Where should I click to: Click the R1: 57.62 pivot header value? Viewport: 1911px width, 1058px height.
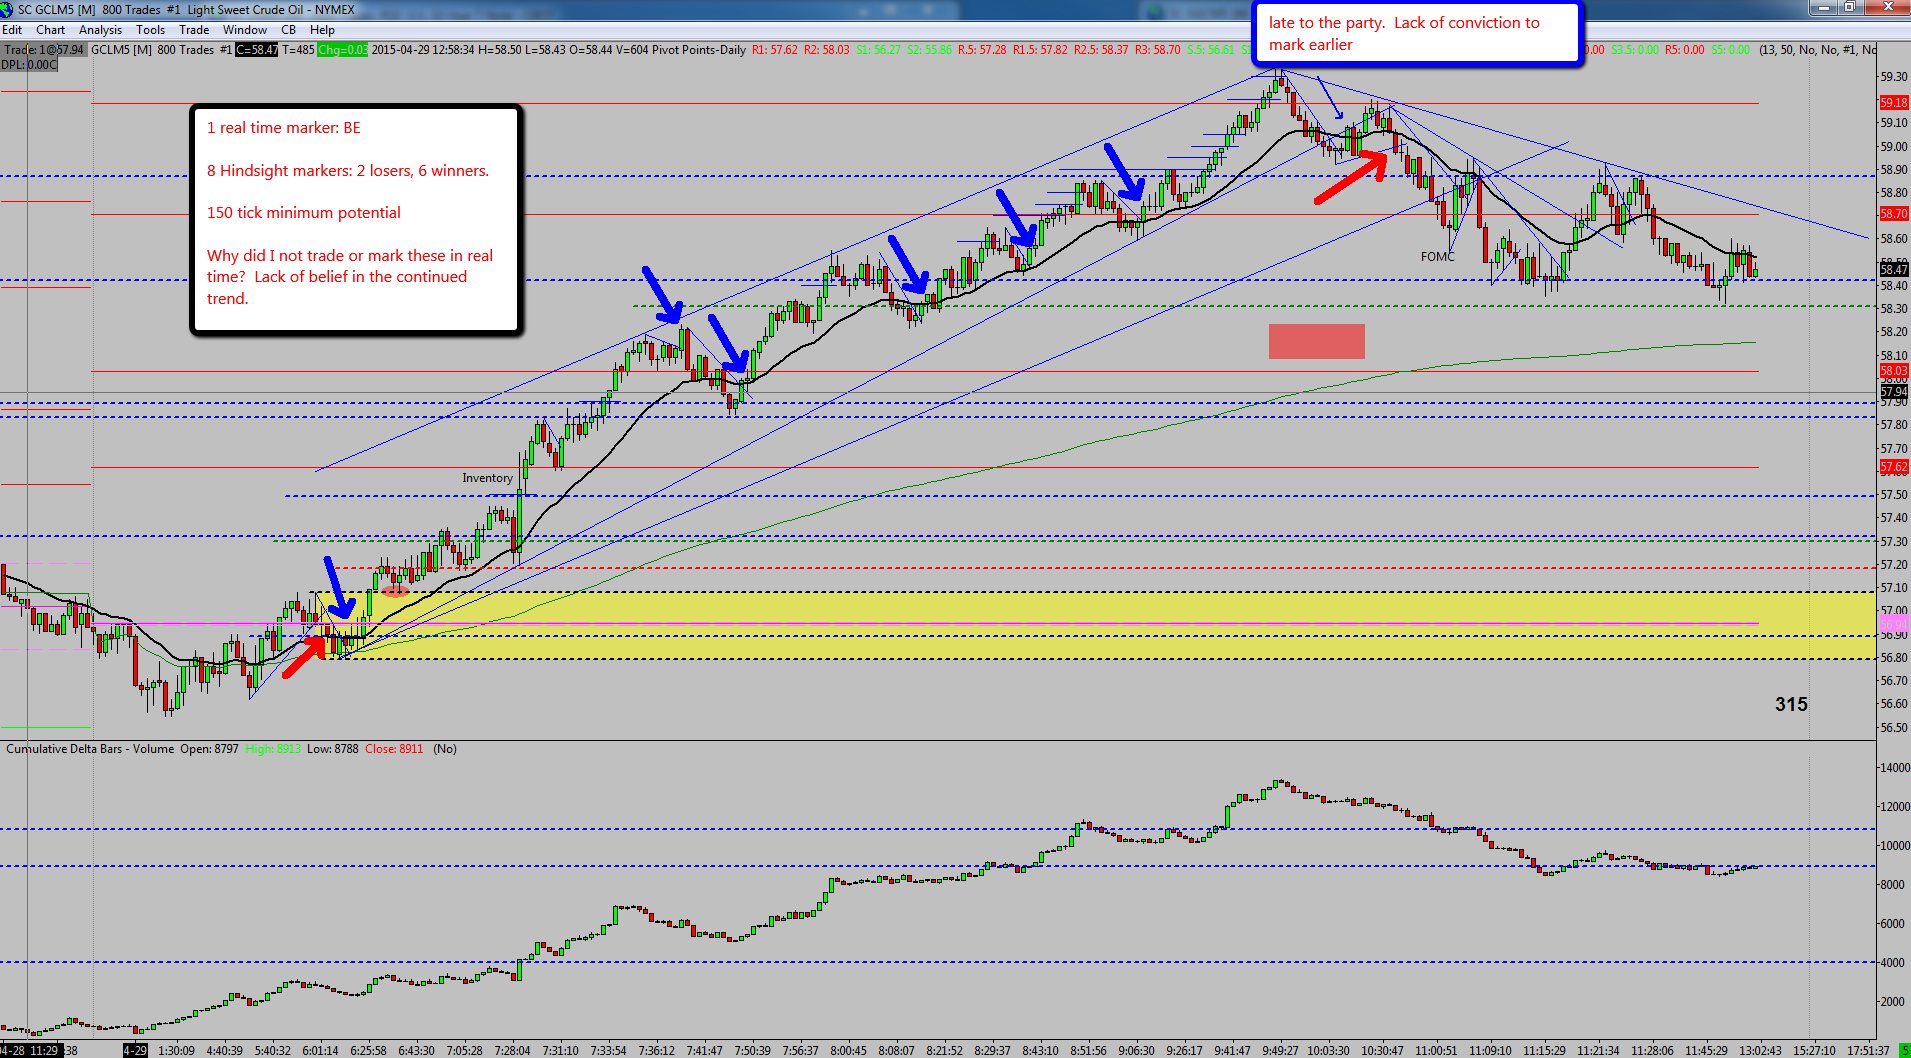[775, 50]
